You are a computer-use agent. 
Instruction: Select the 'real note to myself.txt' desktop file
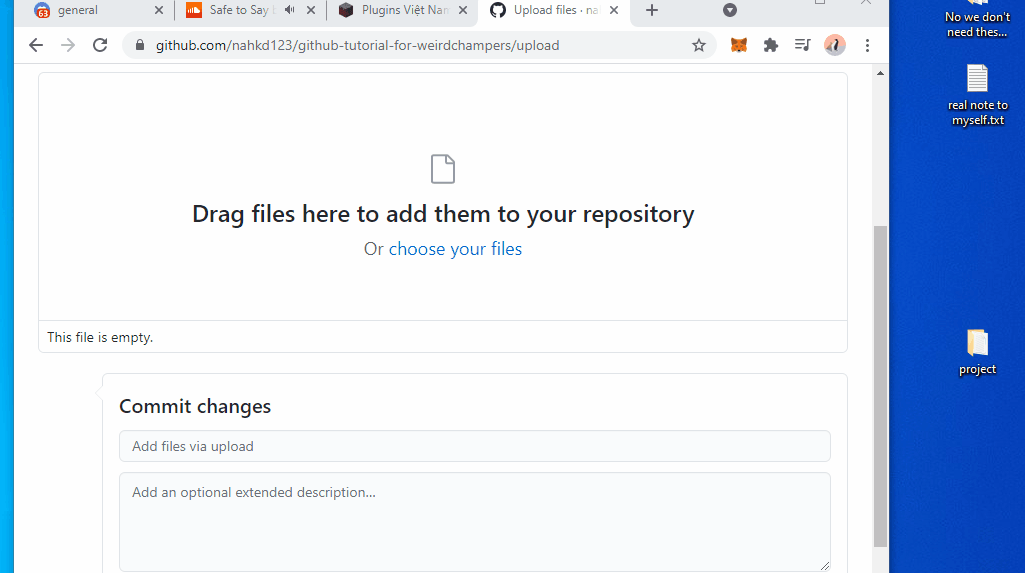pos(977,95)
